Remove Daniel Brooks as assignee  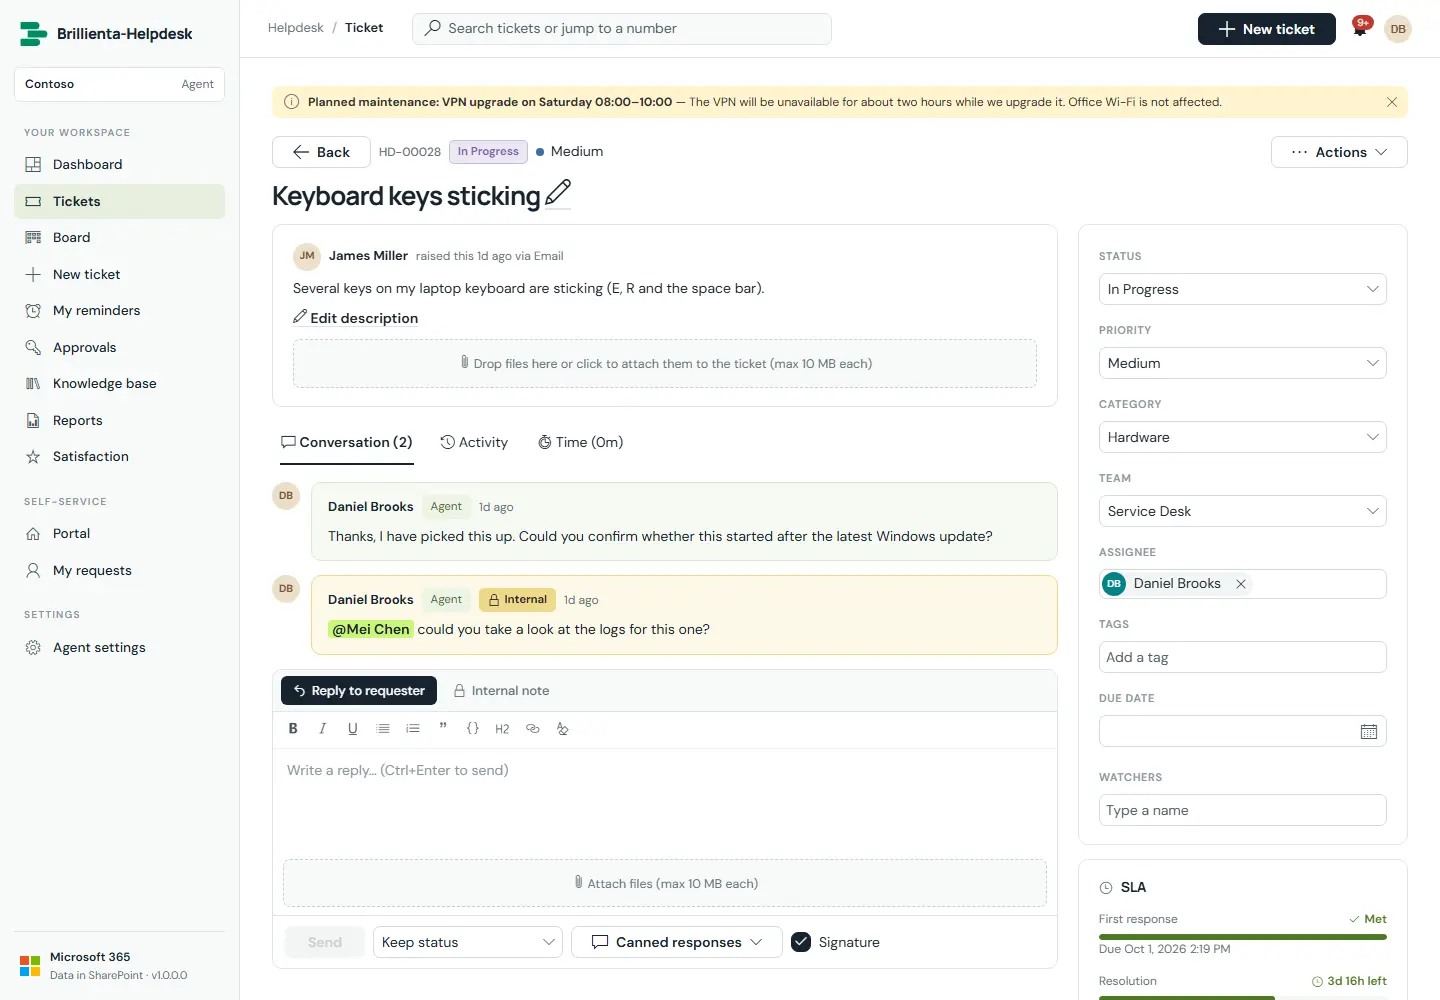1241,584
